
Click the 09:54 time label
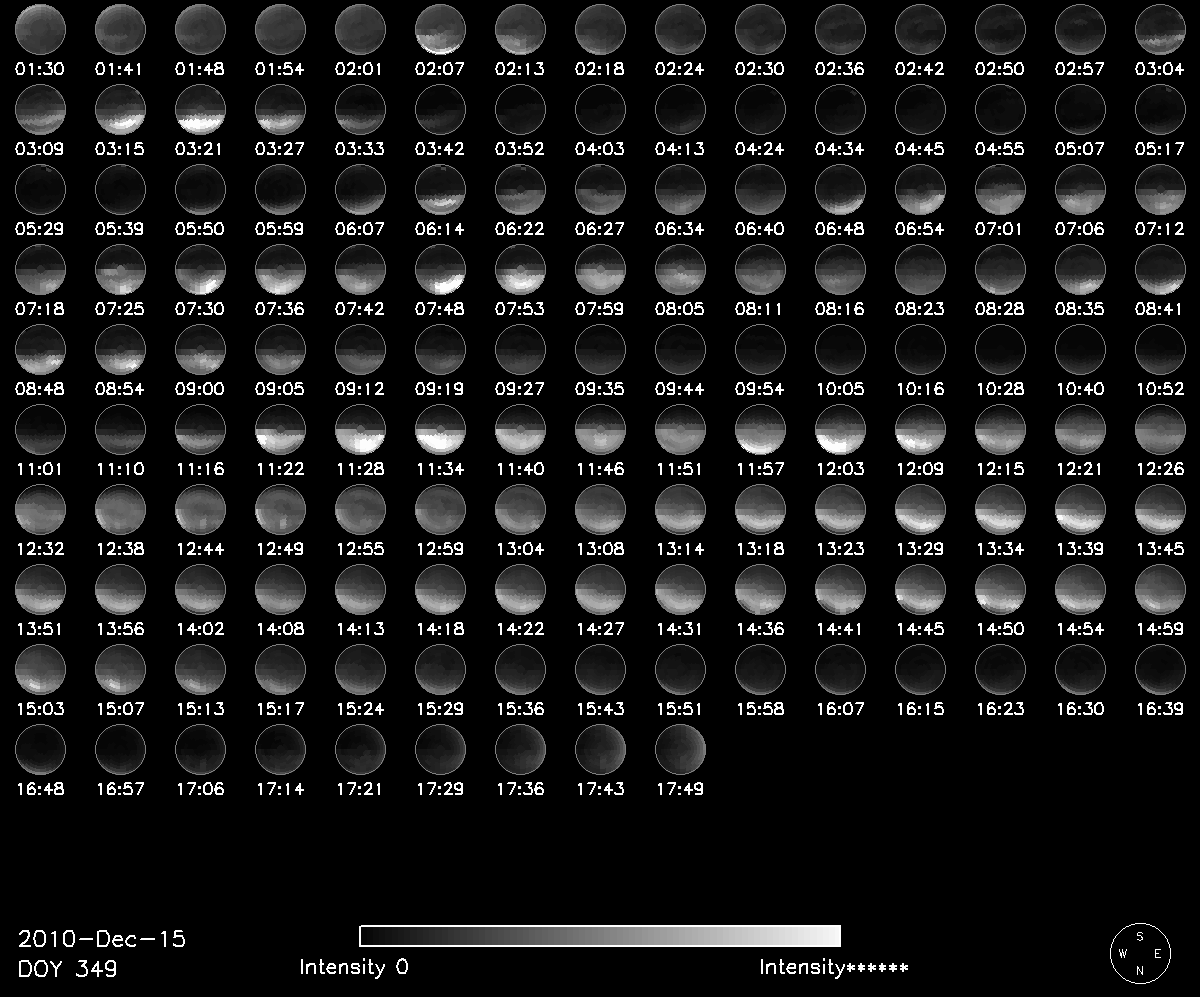point(760,389)
